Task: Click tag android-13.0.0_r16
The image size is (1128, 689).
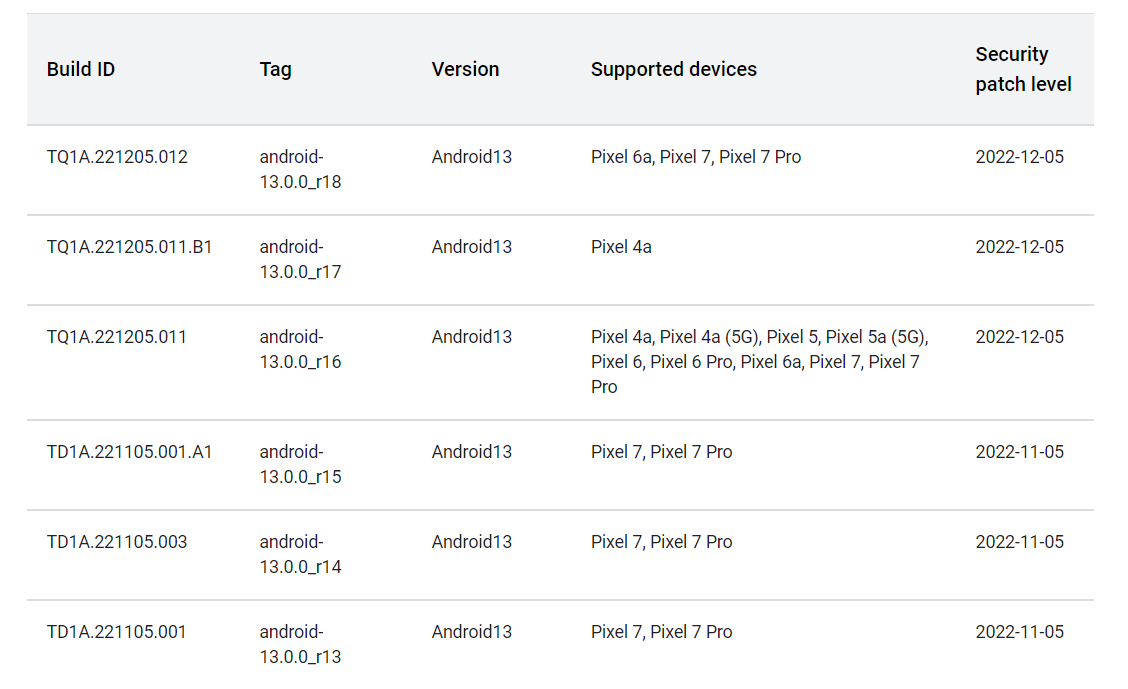Action: [301, 349]
